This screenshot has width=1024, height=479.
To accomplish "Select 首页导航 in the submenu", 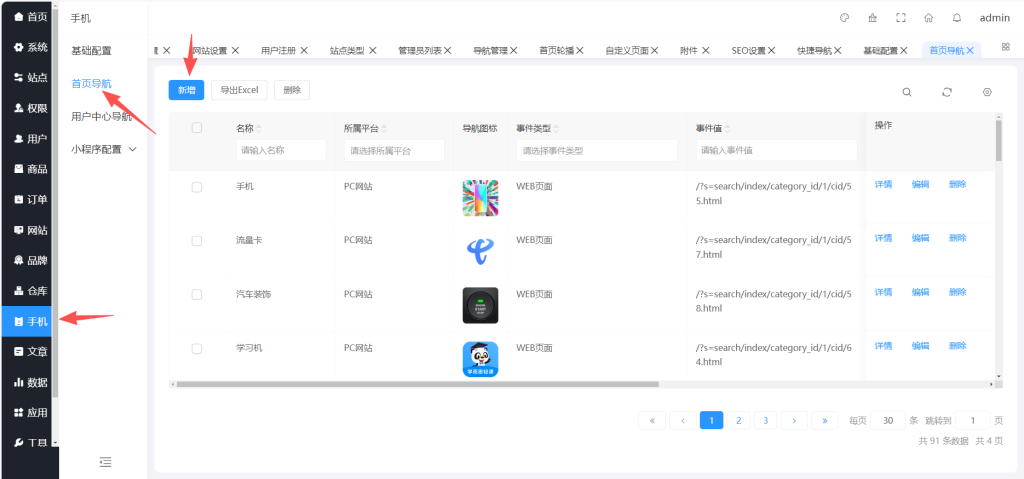I will pos(91,83).
